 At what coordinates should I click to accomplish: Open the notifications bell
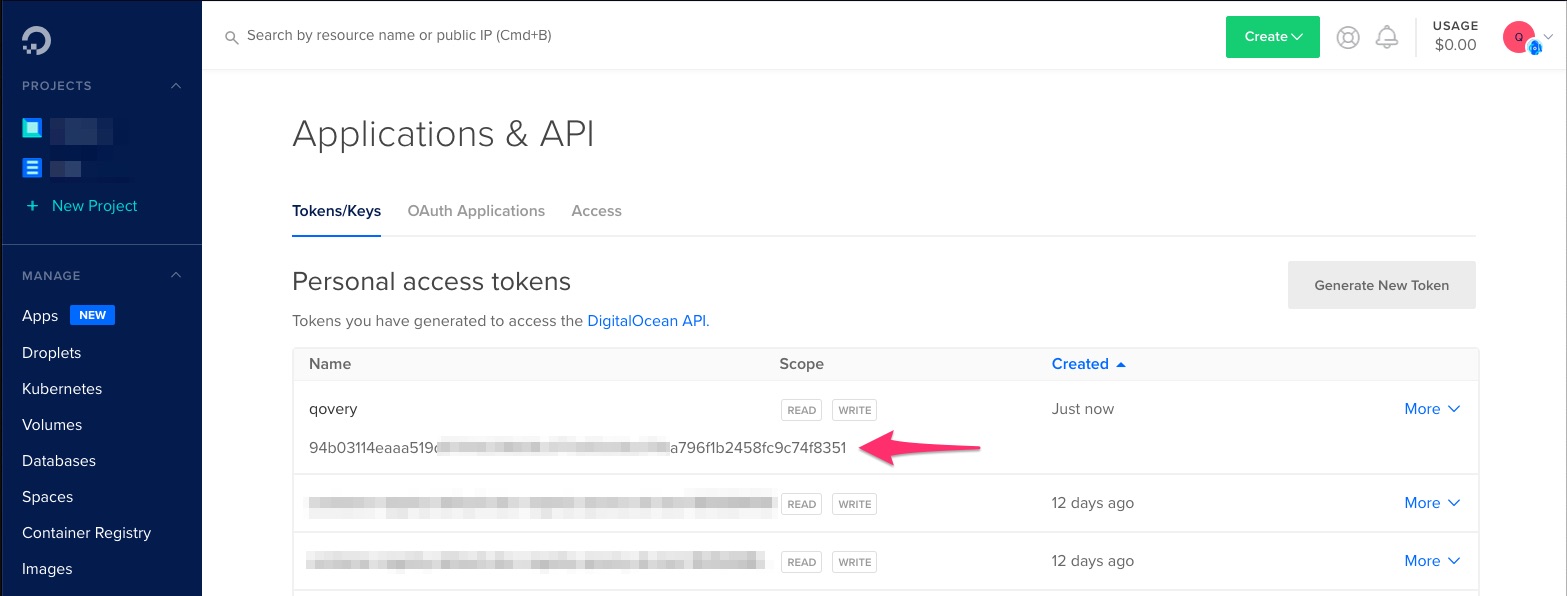1387,37
